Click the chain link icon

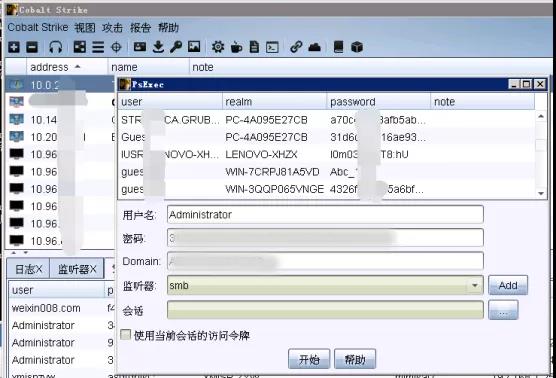point(296,47)
